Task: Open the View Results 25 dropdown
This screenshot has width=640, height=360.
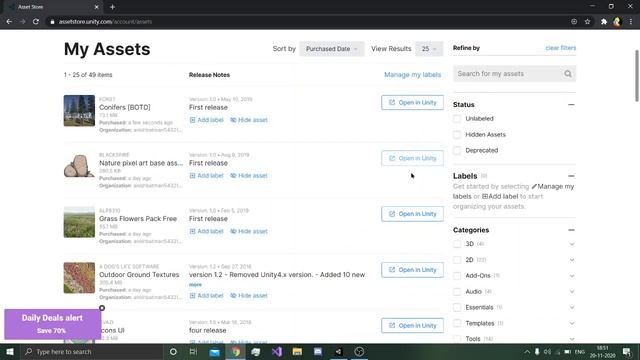Action: [429, 49]
